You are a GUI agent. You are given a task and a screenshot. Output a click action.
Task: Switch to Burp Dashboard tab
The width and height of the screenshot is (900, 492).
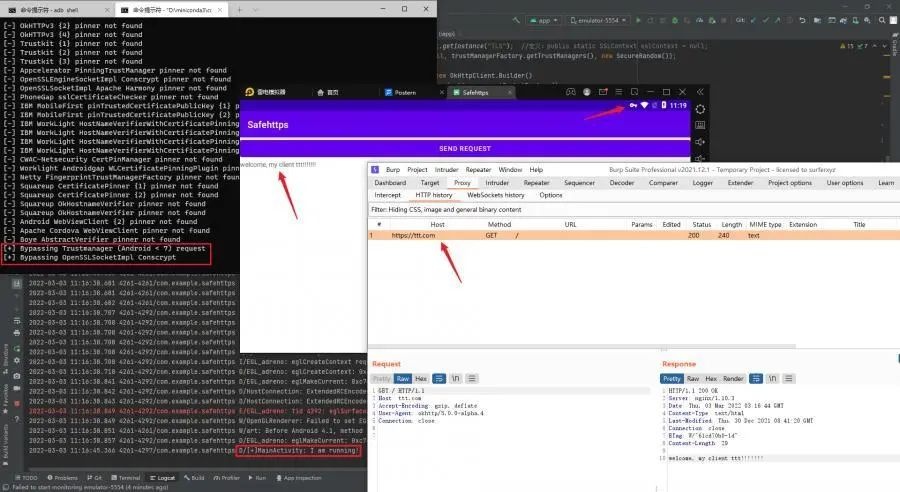390,183
